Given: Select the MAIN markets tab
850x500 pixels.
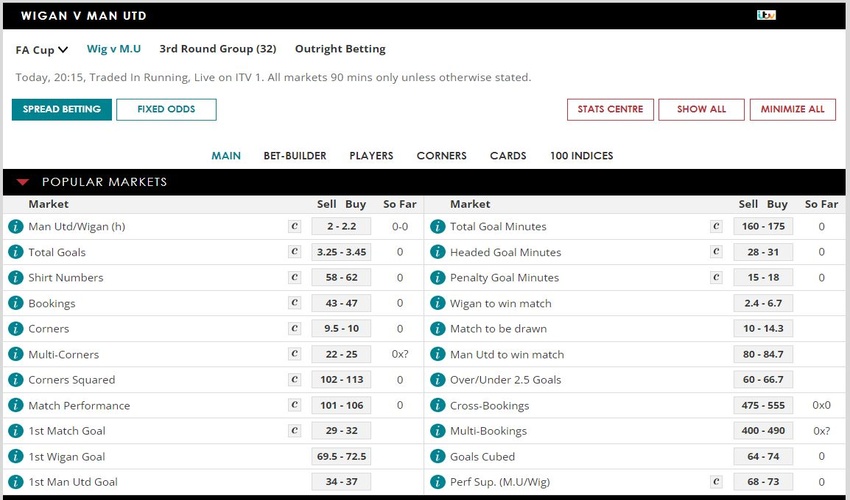Looking at the screenshot, I should tap(226, 156).
